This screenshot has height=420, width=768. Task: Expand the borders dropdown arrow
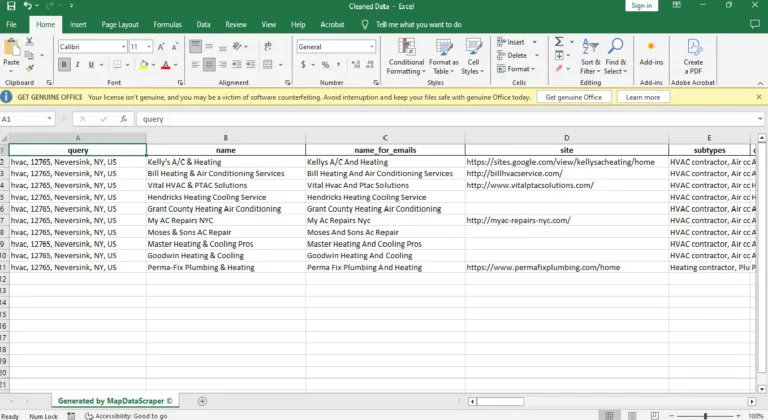[127, 65]
